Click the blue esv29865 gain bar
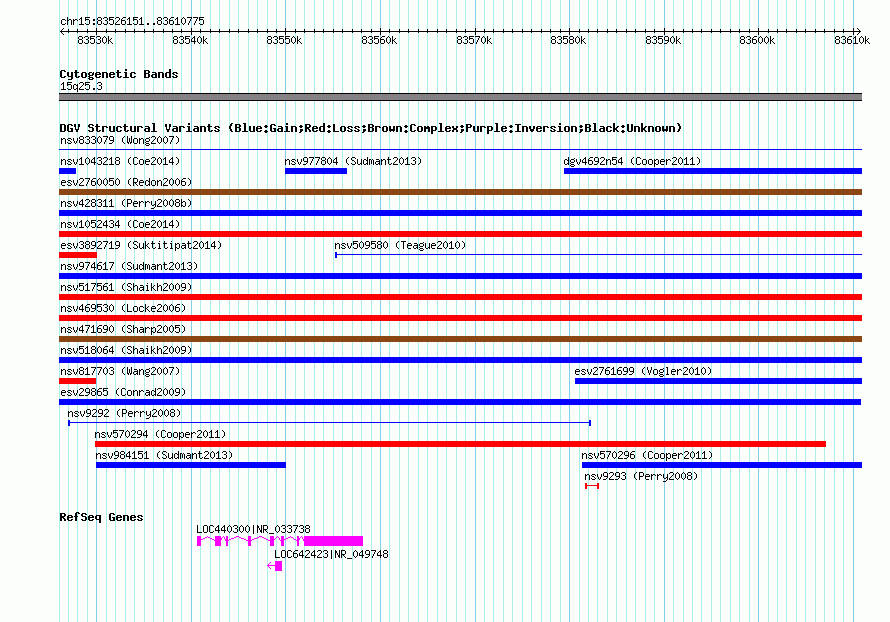This screenshot has width=890, height=622. coord(460,402)
